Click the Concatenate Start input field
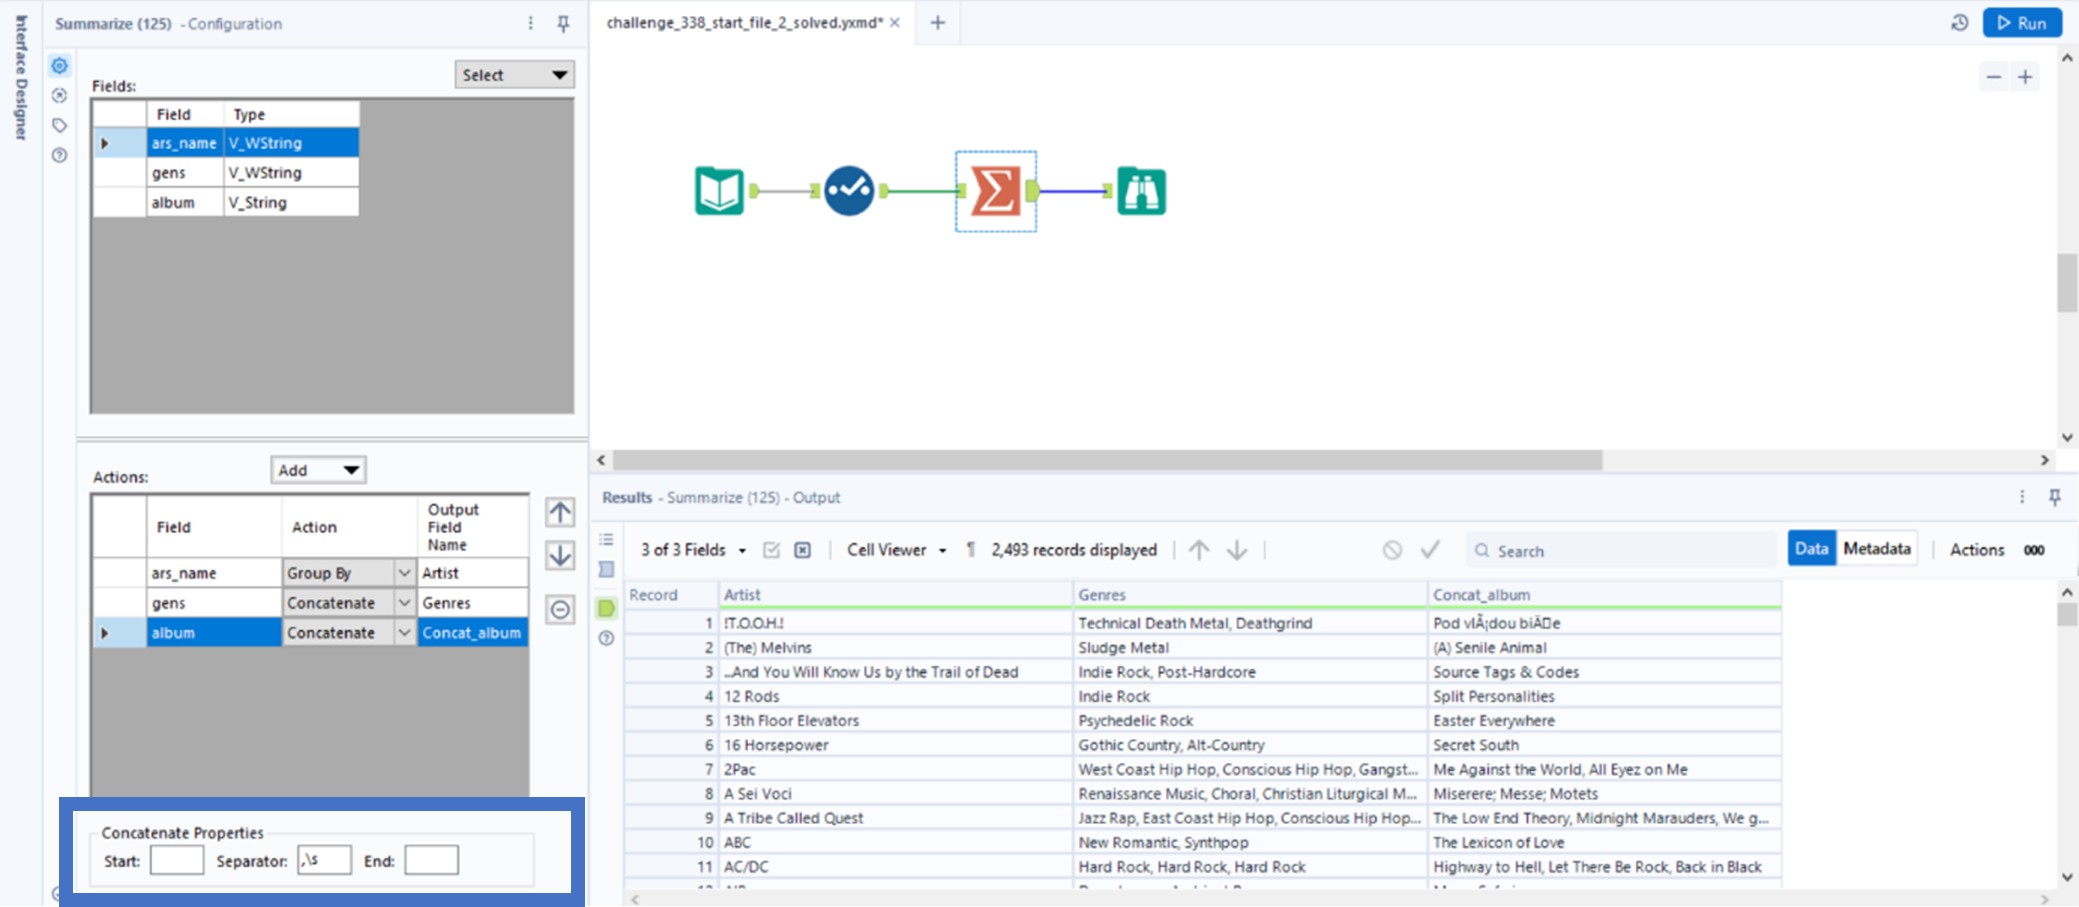This screenshot has width=2079, height=907. [177, 860]
